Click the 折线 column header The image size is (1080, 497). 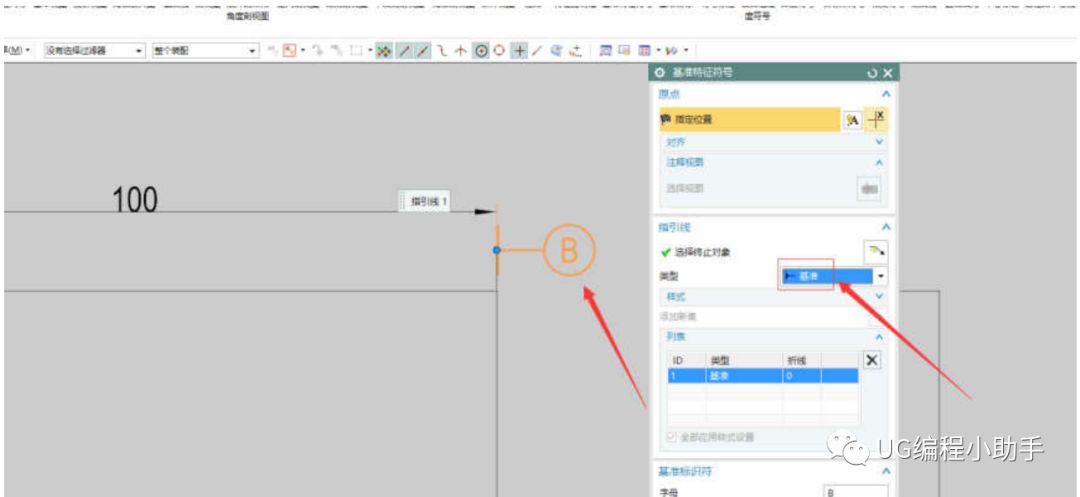pyautogui.click(x=802, y=361)
